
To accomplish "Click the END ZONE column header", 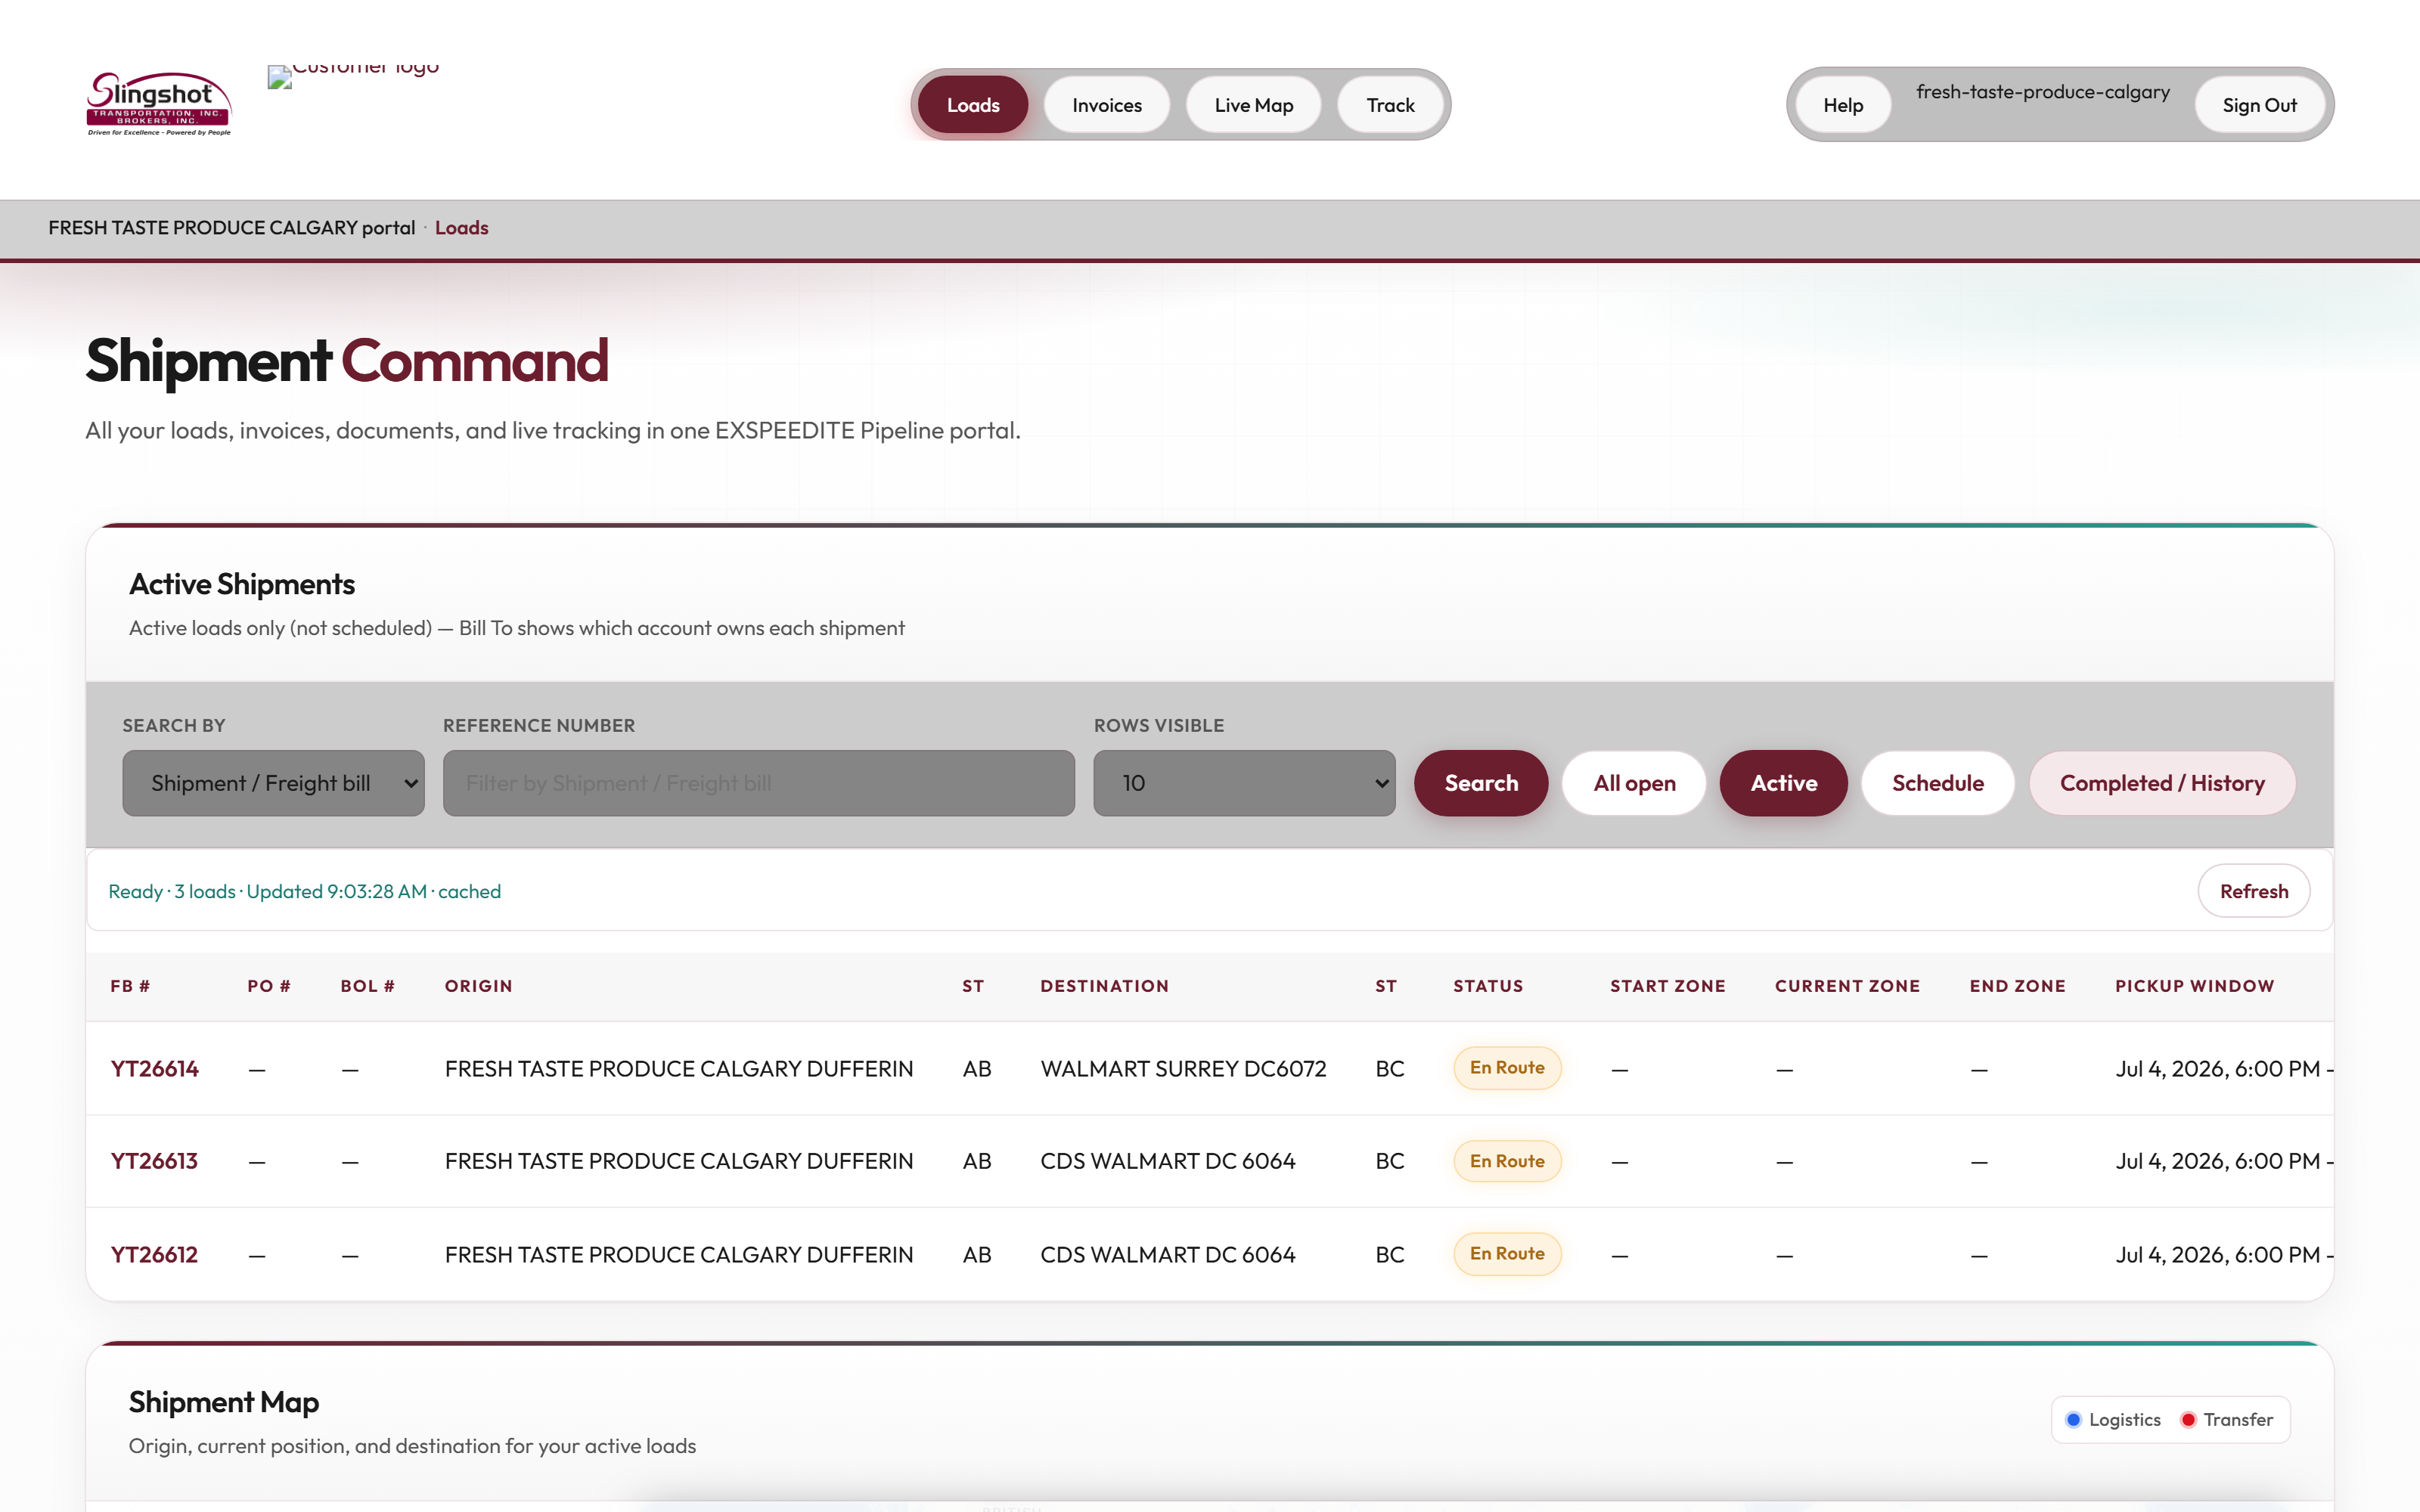I will pos(2017,986).
